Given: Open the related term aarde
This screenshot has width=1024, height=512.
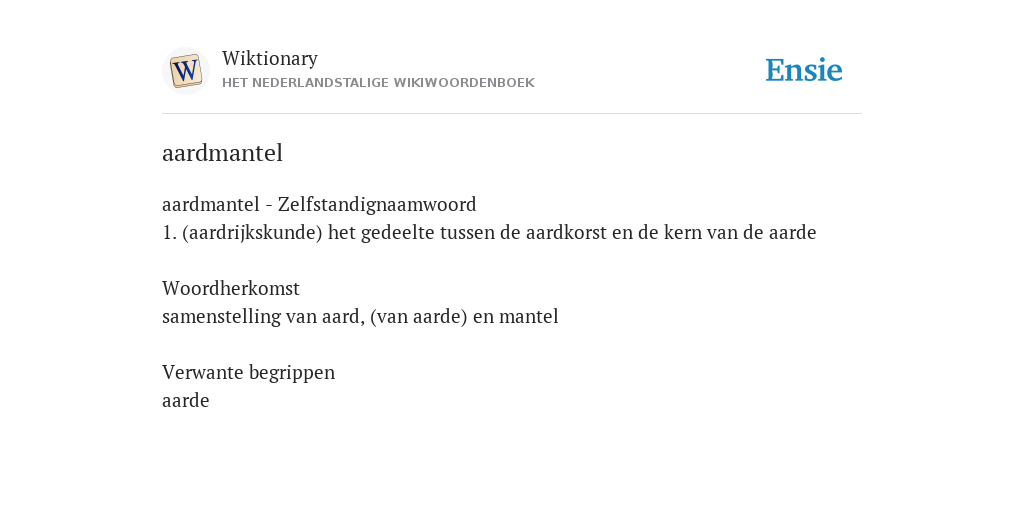Looking at the screenshot, I should pos(185,400).
